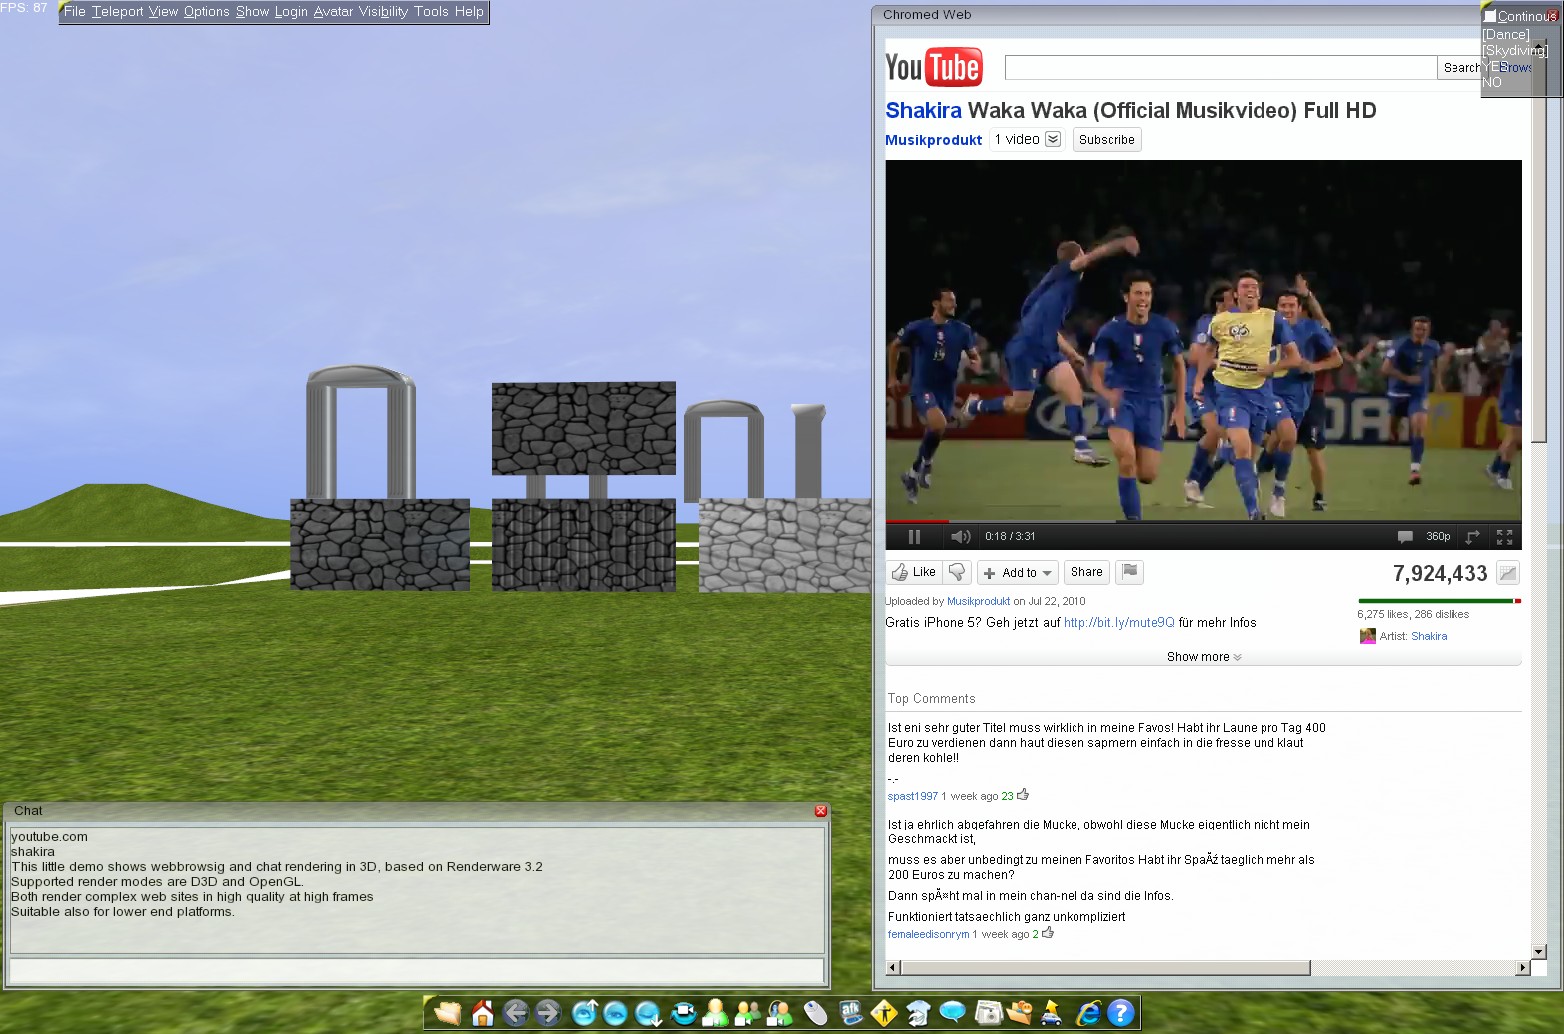Viewport: 1564px width, 1034px height.
Task: Open the Options menu
Action: point(207,12)
